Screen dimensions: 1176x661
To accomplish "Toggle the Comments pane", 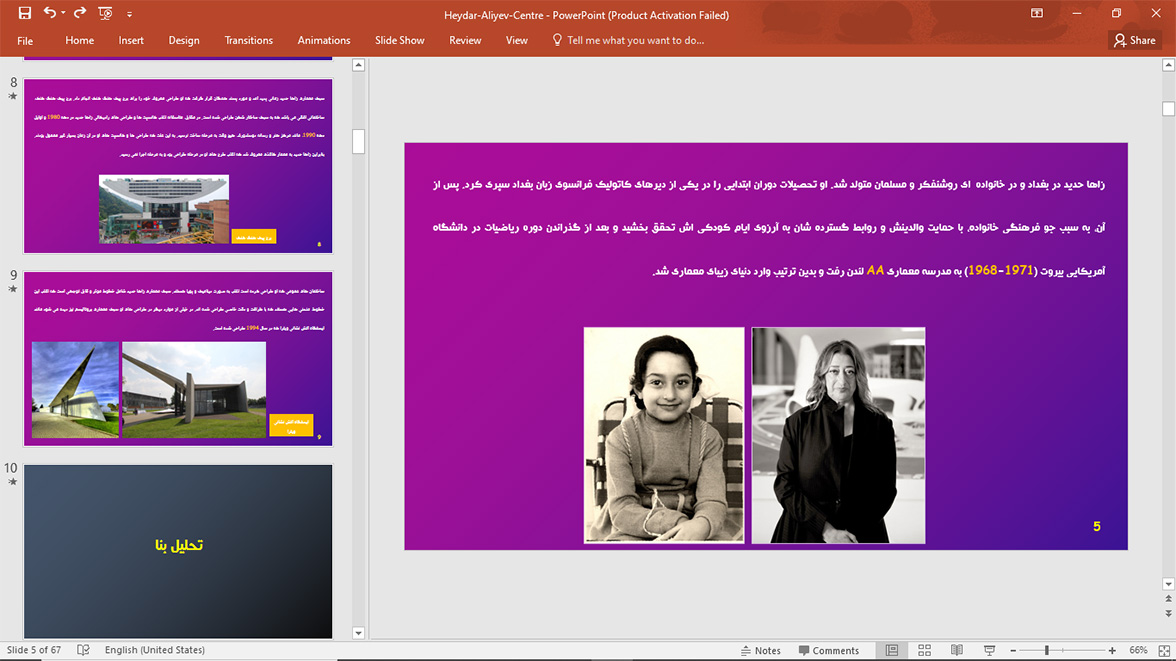I will tap(829, 650).
